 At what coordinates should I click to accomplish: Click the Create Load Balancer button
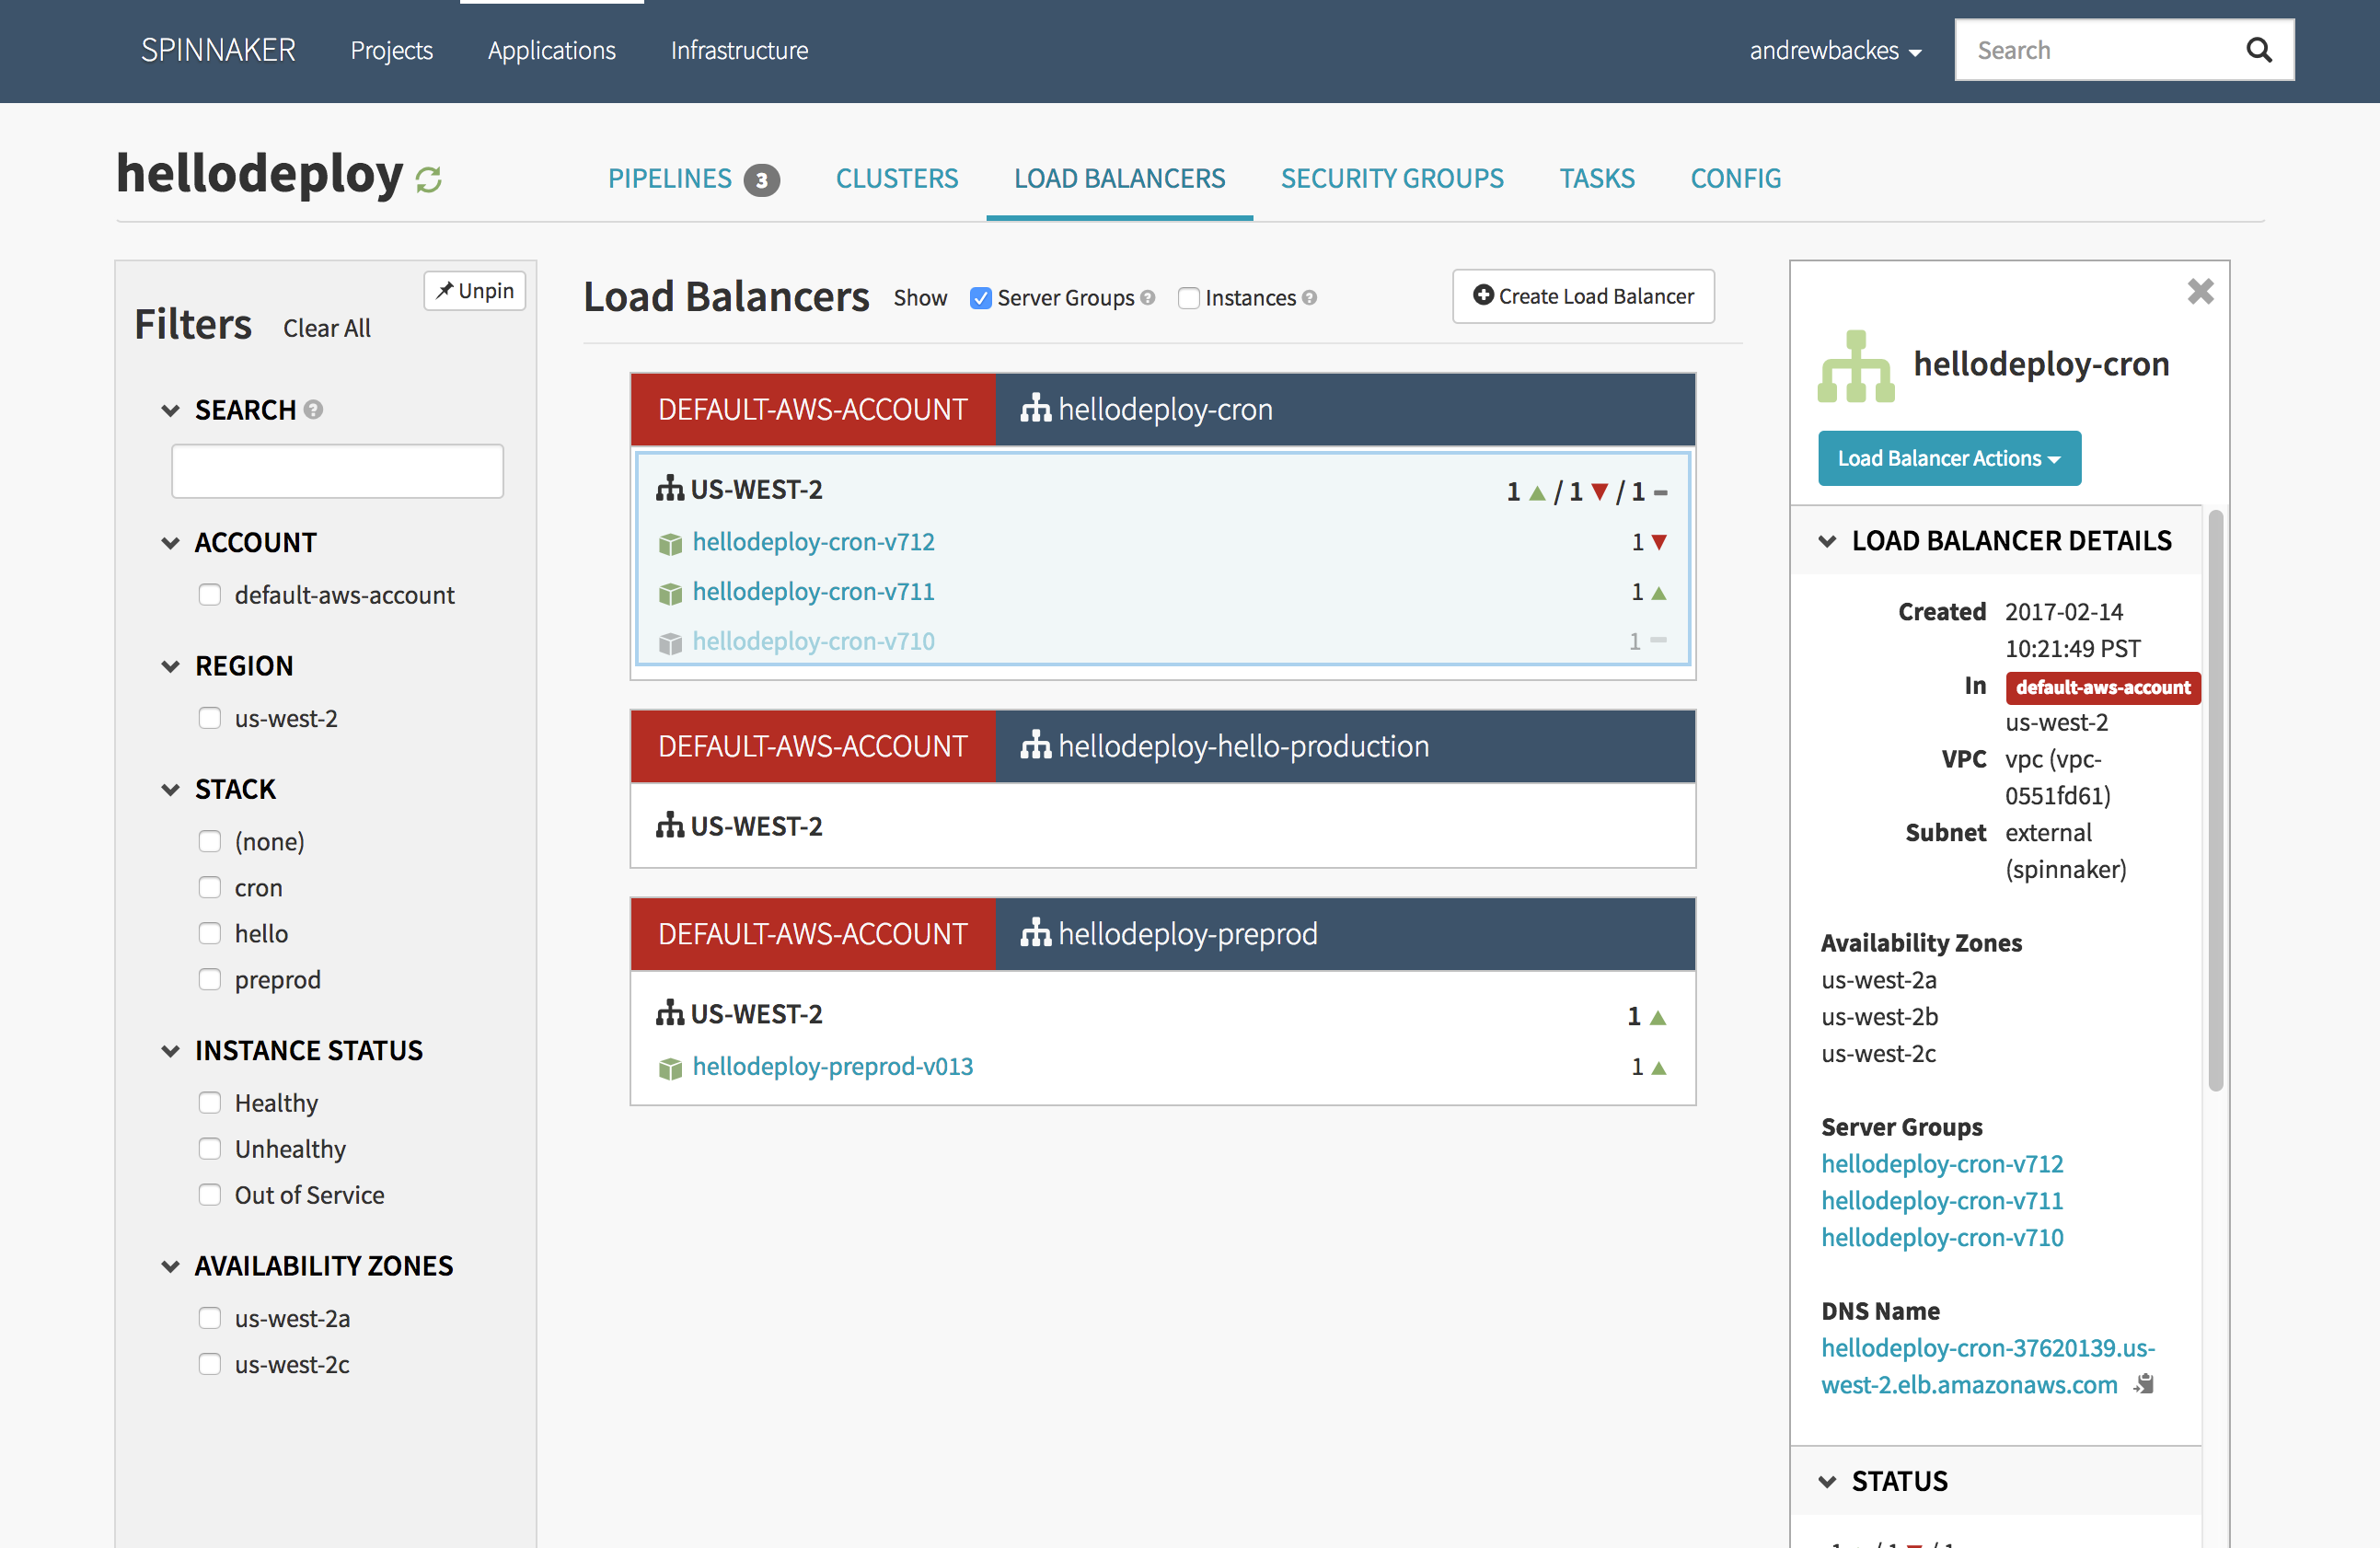pyautogui.click(x=1583, y=296)
